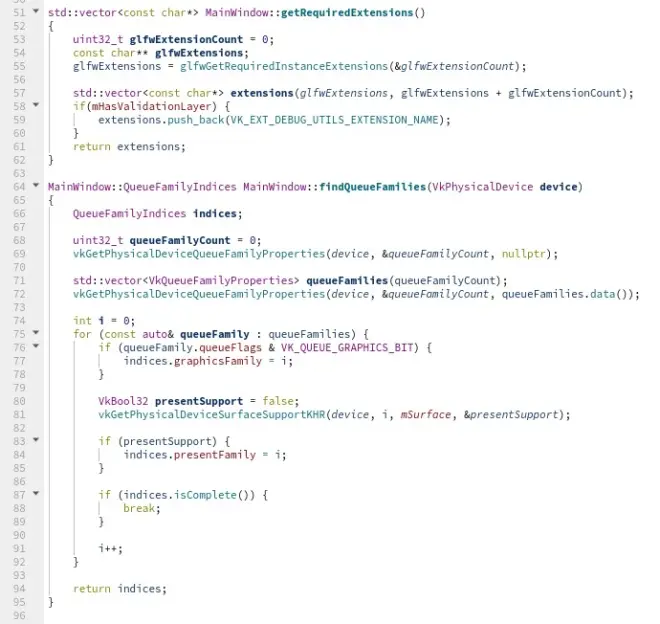Click on queueFamilyCount declaration at line 68
Image resolution: width=660 pixels, height=624 pixels.
pyautogui.click(x=180, y=240)
